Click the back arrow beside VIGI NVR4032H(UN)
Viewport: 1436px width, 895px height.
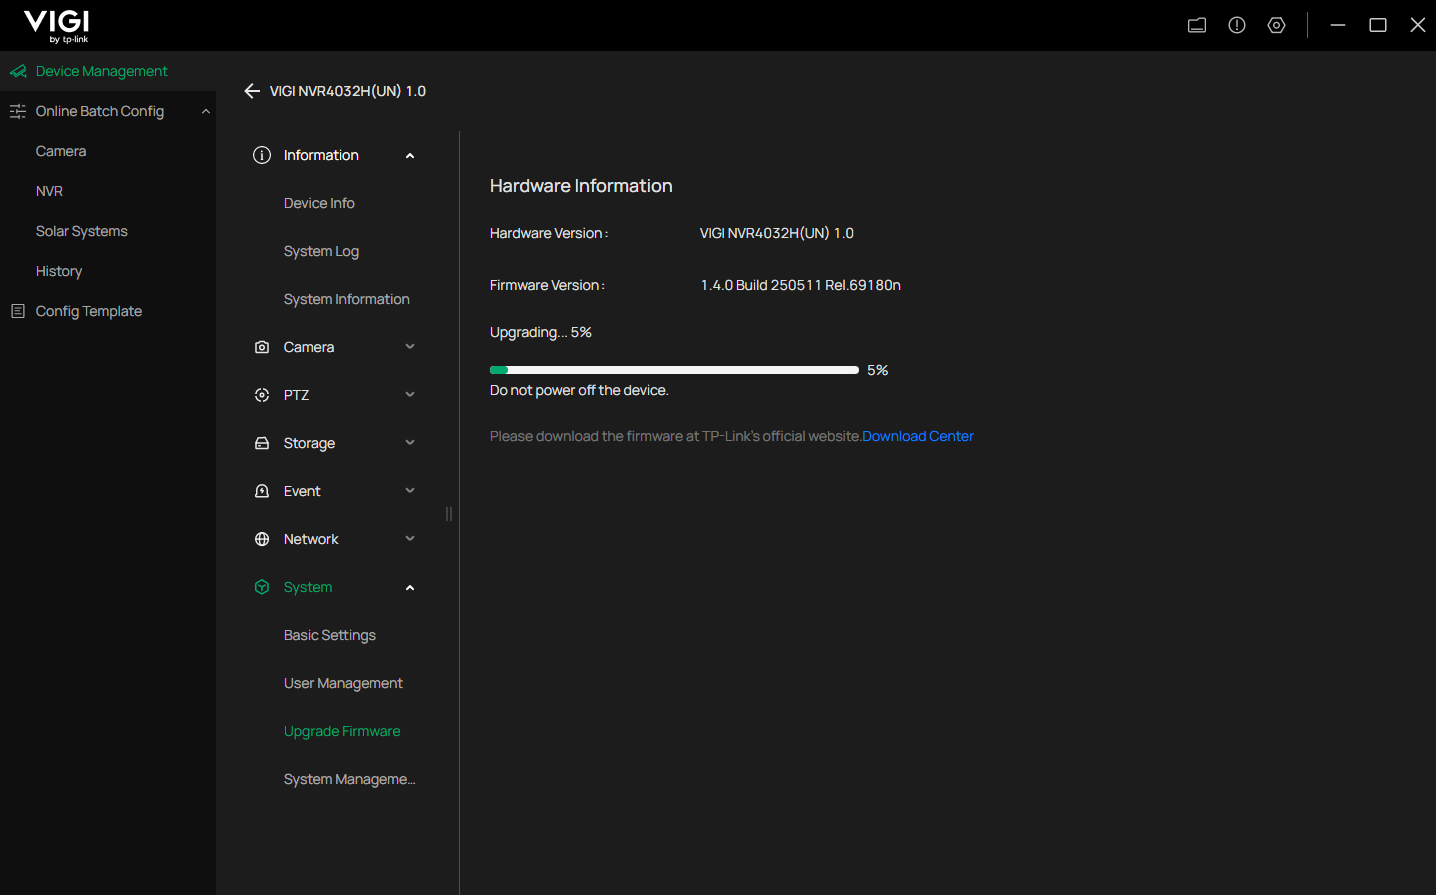[x=252, y=91]
